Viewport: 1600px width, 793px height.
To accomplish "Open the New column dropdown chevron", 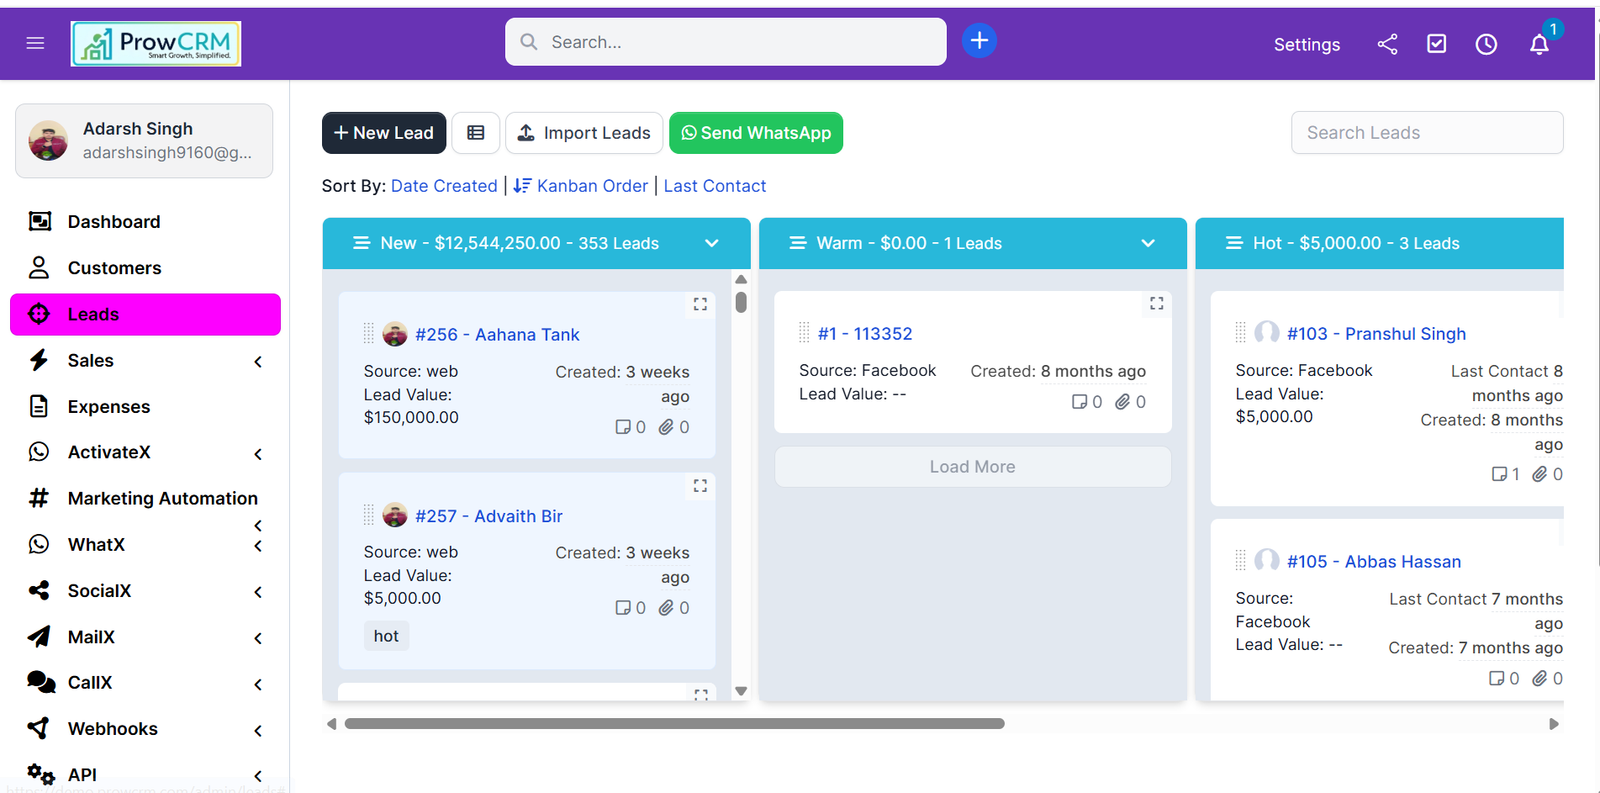I will pos(712,243).
